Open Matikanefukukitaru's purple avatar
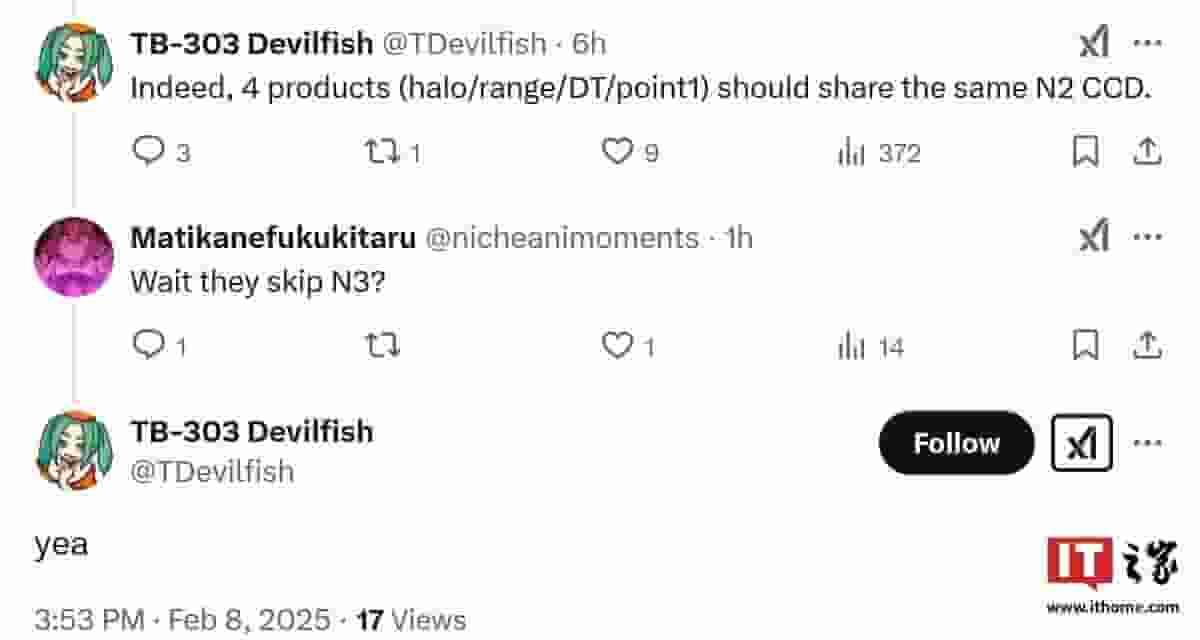This screenshot has width=1200, height=640. [73, 257]
